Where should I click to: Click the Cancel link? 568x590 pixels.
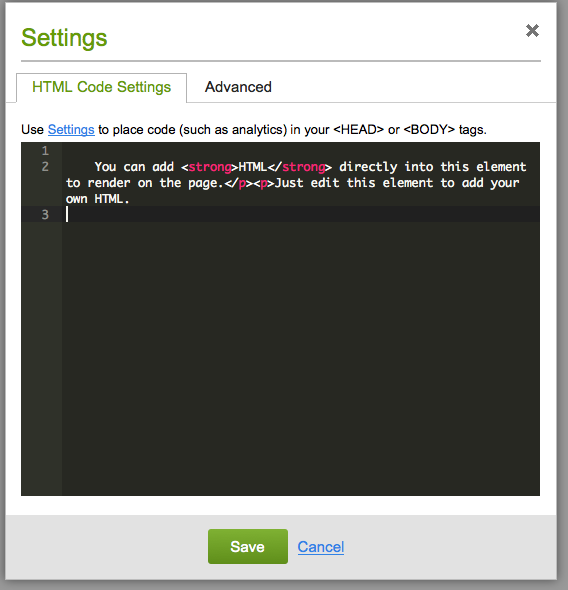(321, 547)
